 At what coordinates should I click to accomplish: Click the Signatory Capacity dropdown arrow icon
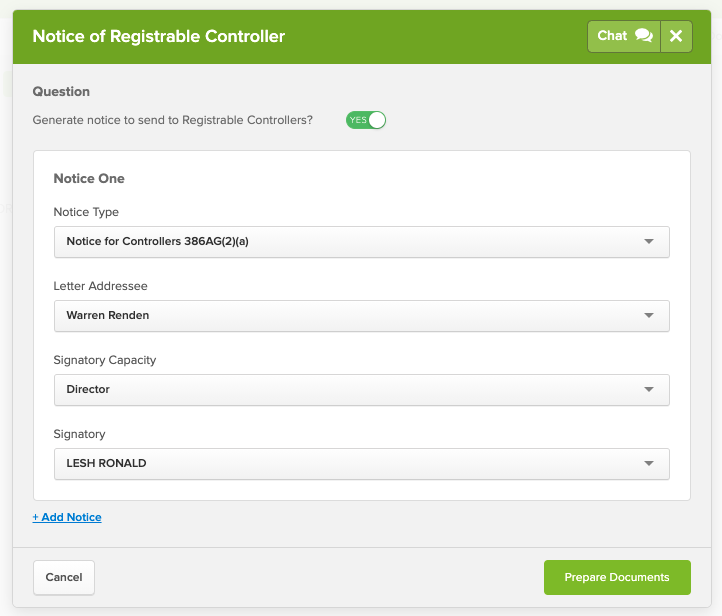(x=648, y=390)
